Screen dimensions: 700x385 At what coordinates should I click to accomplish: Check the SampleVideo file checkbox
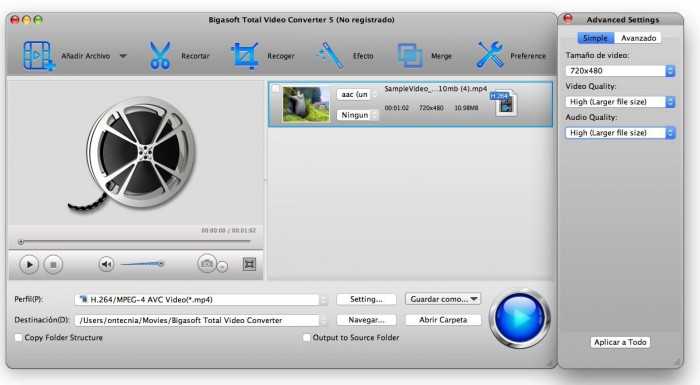[x=275, y=89]
